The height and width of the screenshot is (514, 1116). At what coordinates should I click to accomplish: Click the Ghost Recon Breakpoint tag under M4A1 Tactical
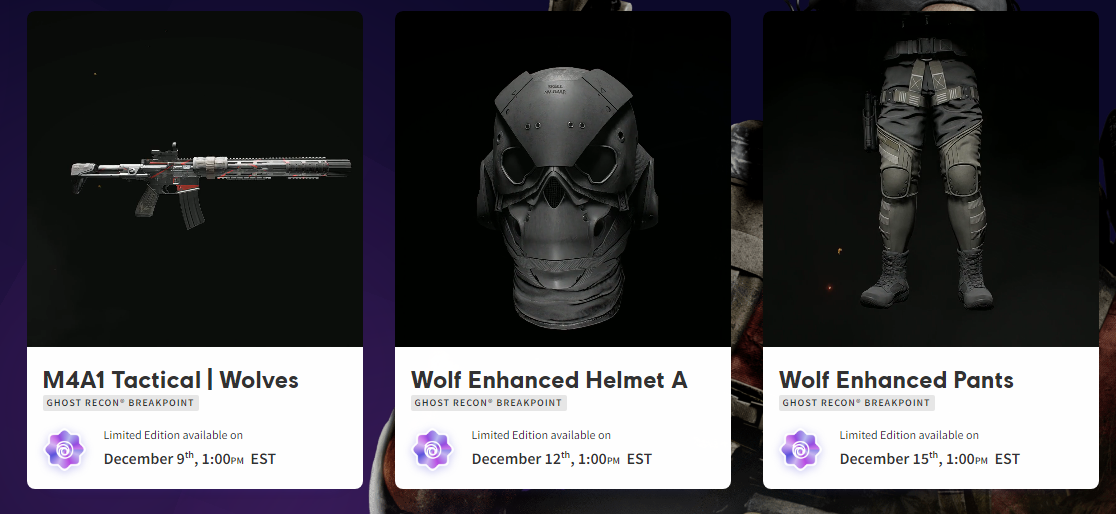coord(121,403)
